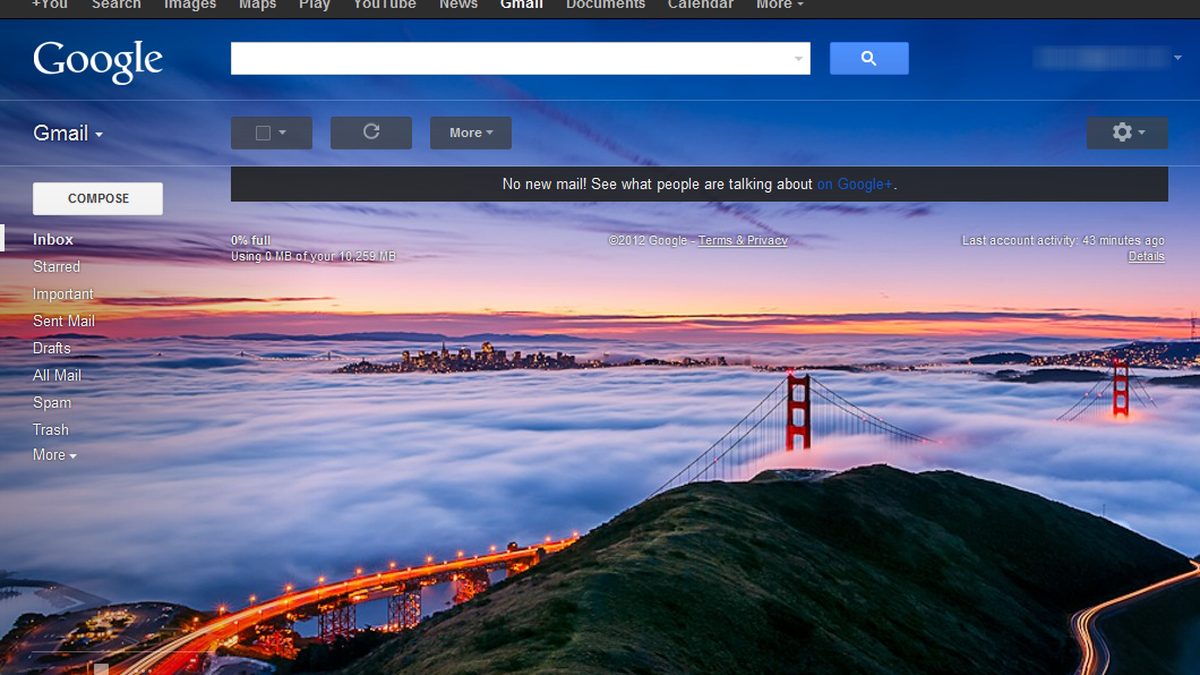This screenshot has width=1200, height=675.
Task: Toggle the select-all checkbox
Action: (263, 133)
